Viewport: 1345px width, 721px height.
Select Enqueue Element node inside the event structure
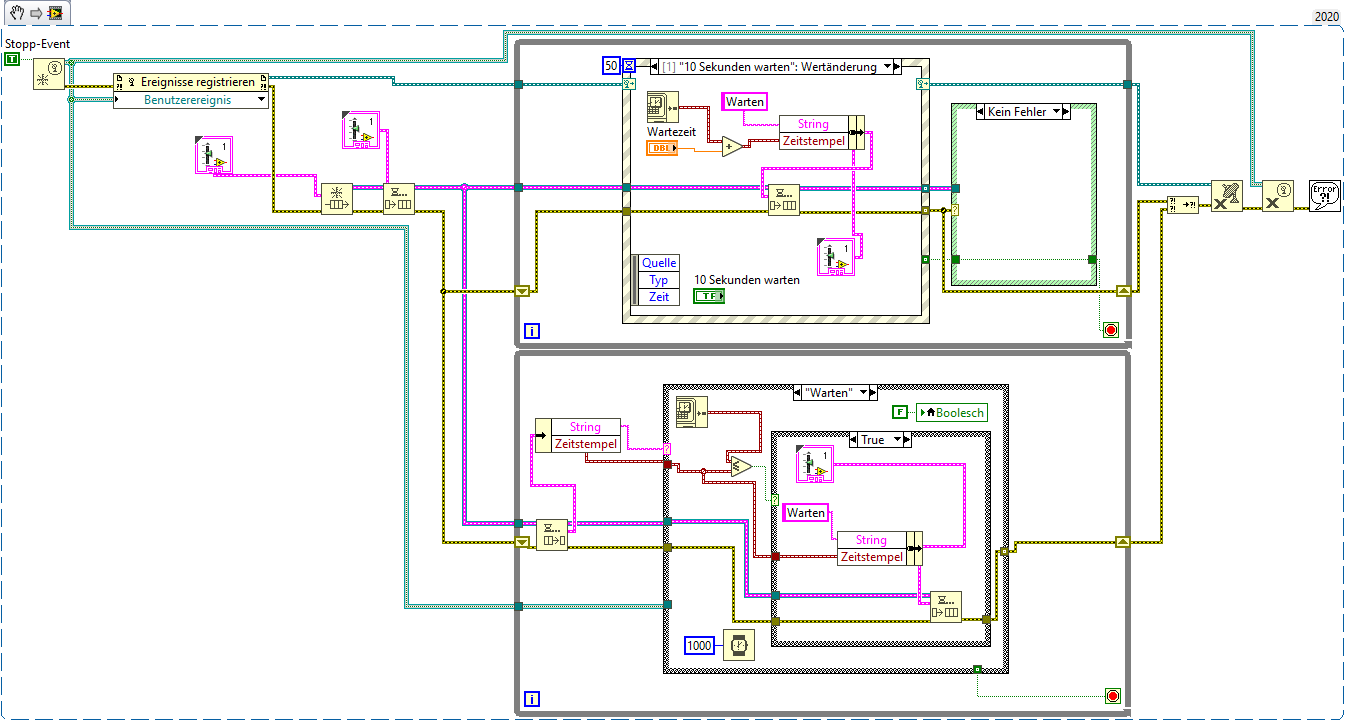coord(784,198)
